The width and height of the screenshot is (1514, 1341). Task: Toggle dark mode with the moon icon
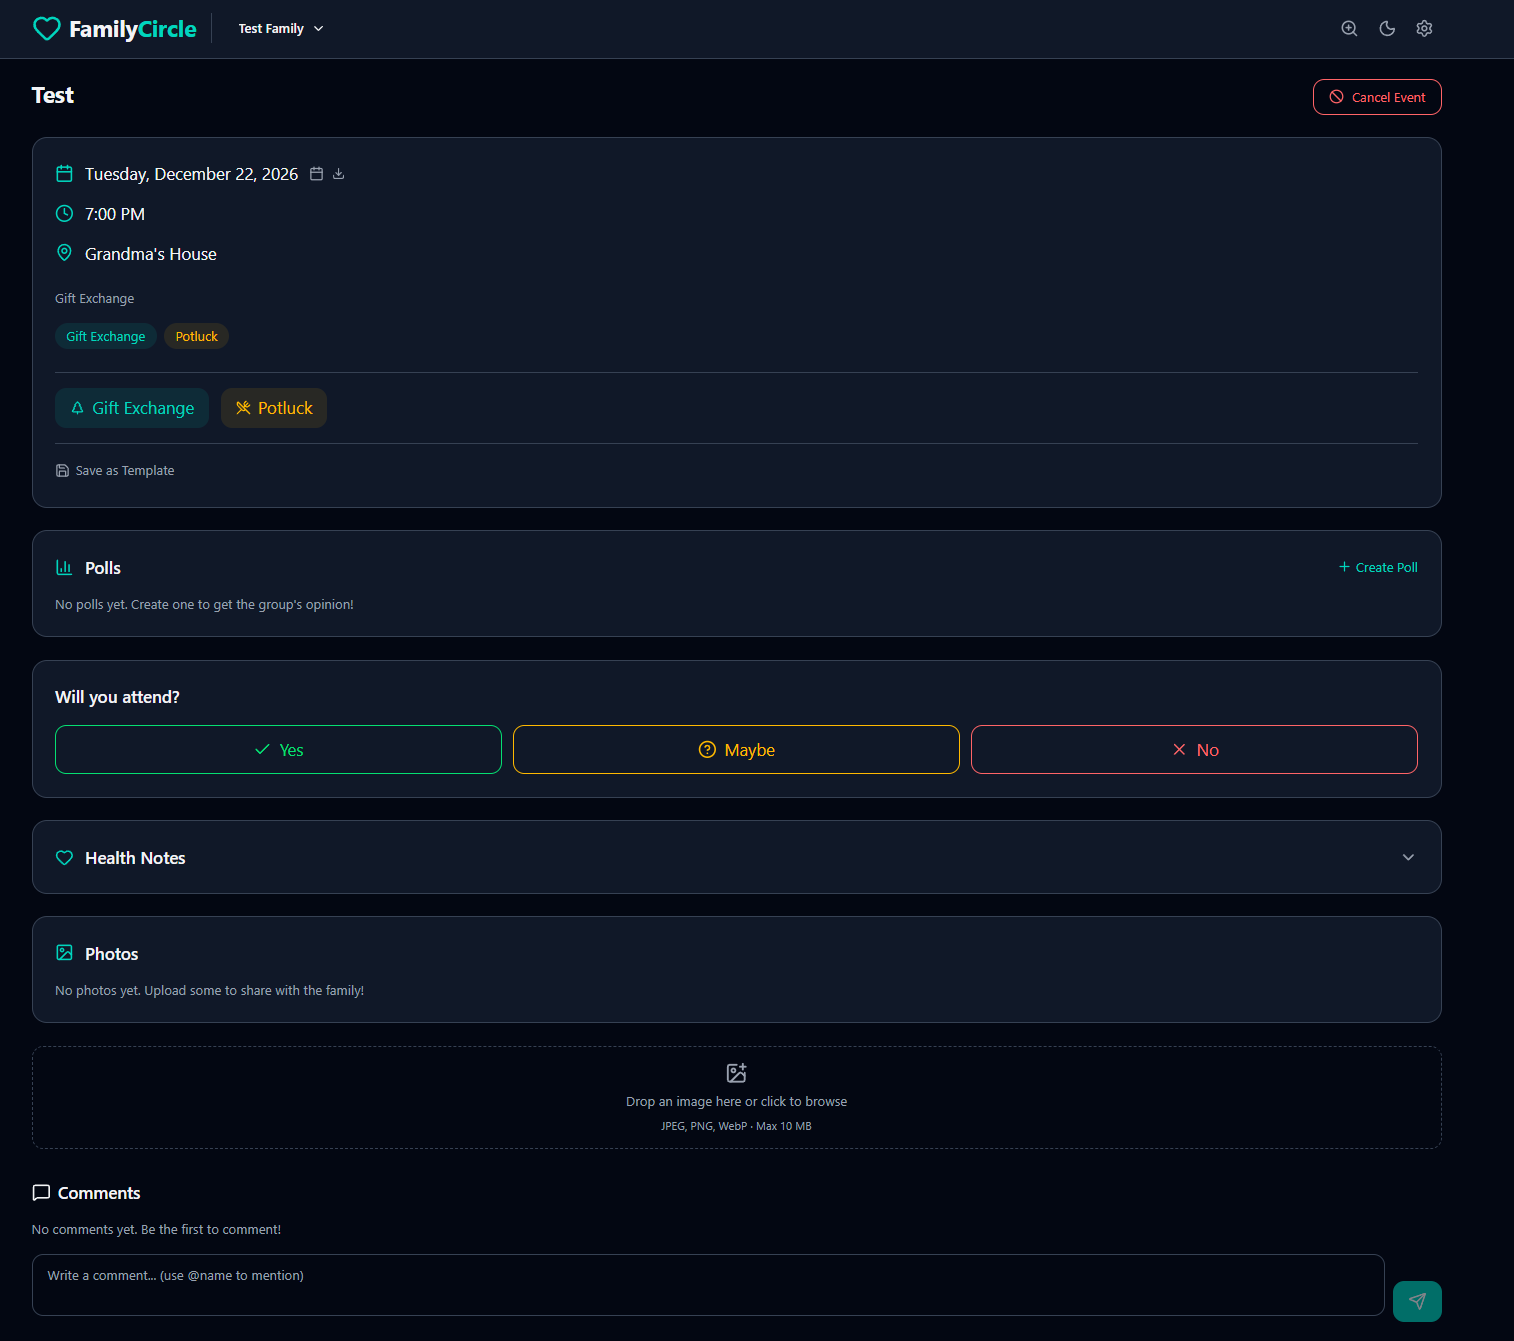point(1387,29)
